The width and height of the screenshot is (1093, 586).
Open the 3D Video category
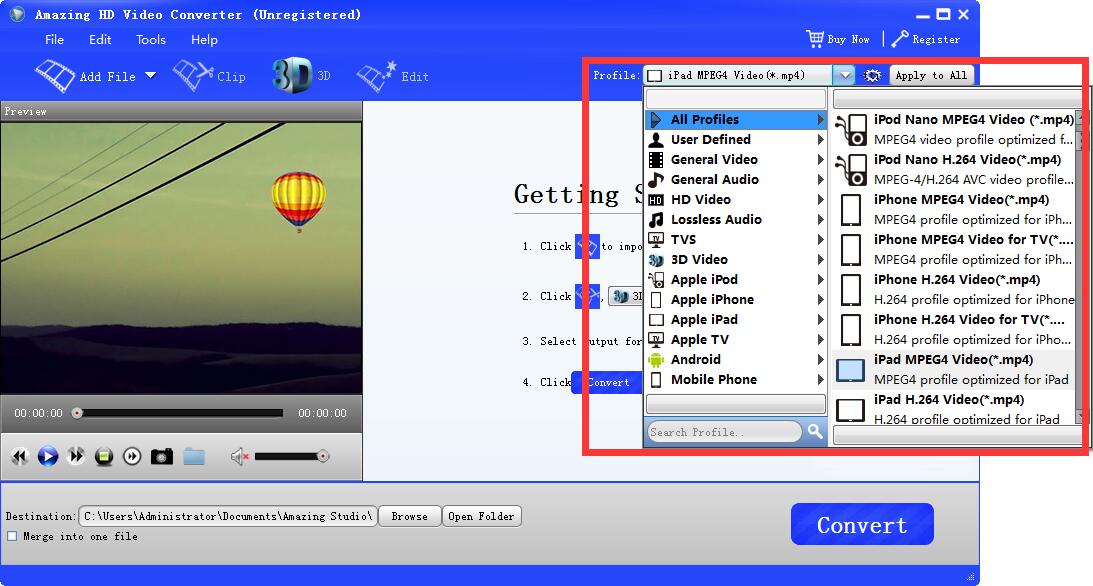735,259
